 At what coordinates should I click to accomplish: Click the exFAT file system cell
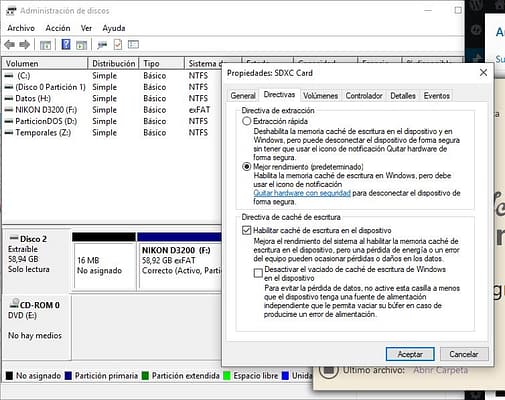pos(199,110)
